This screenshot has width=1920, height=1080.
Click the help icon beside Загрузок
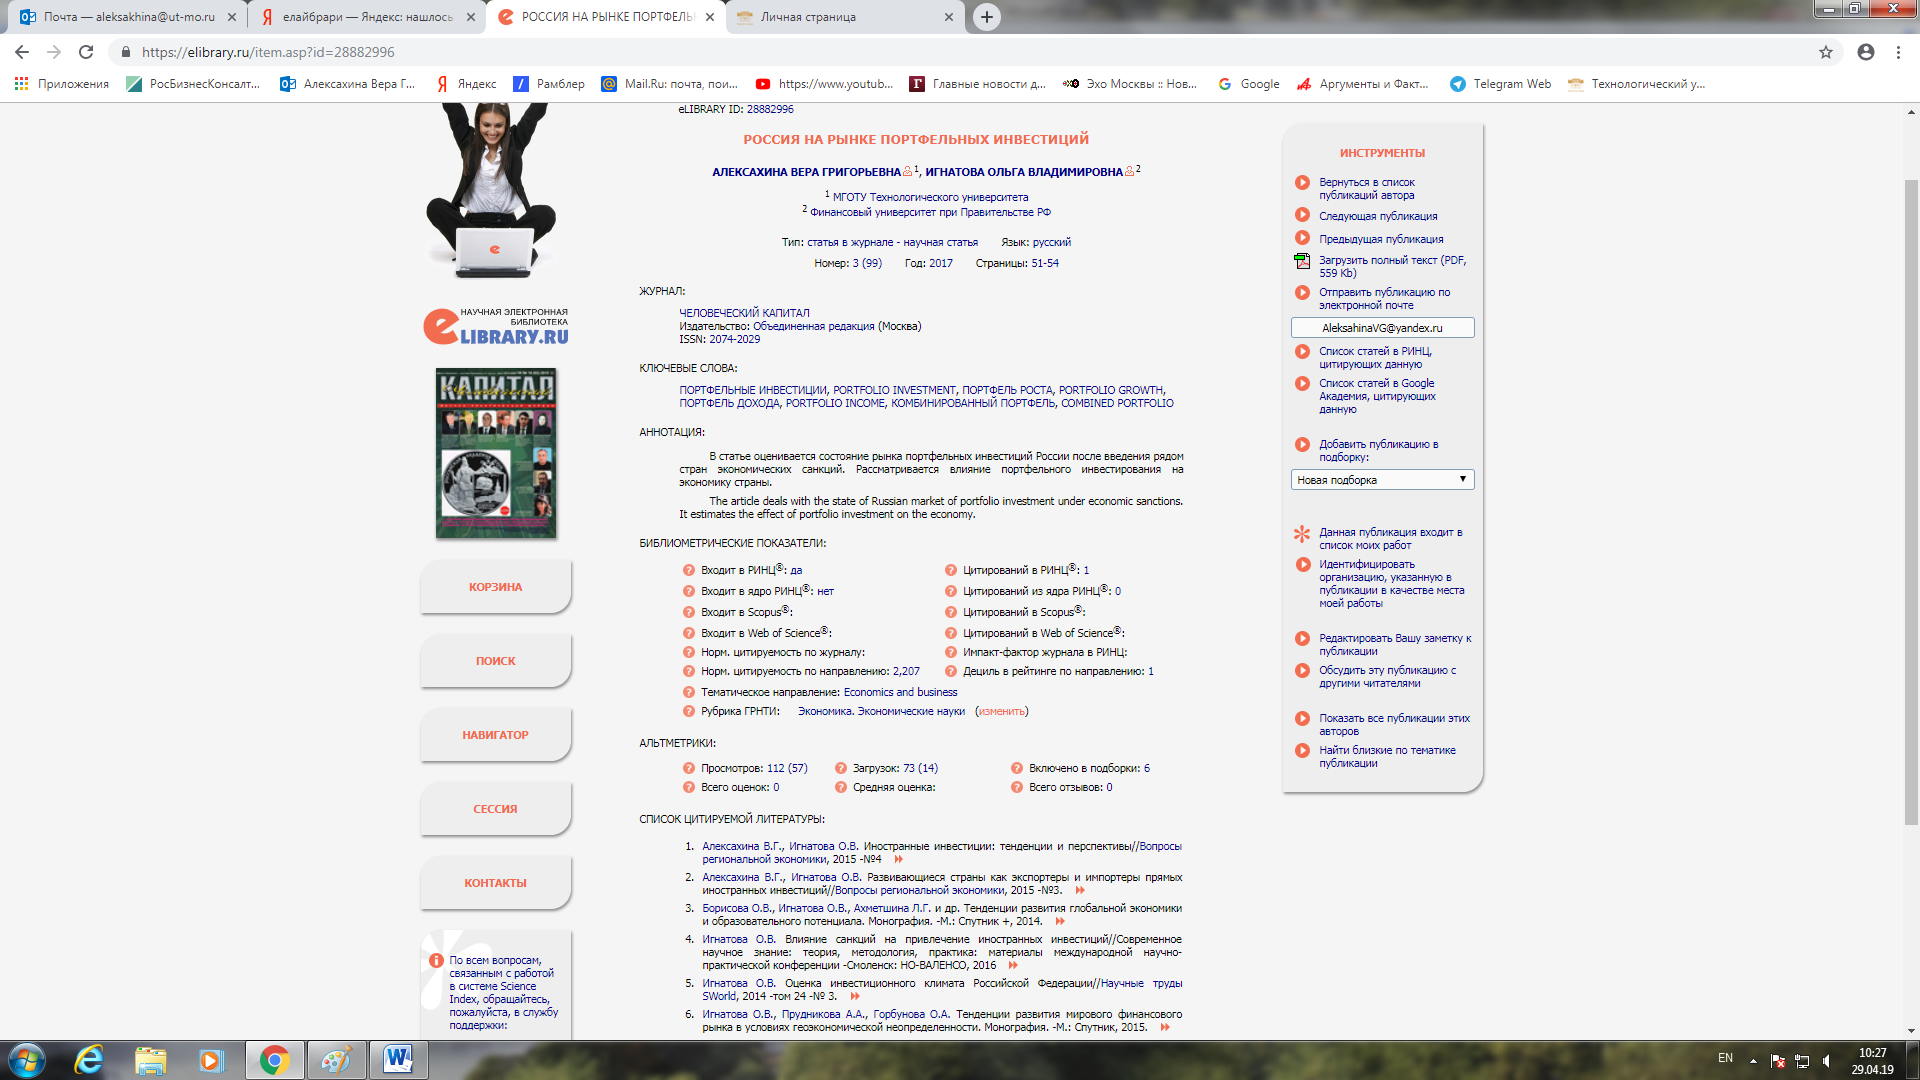pyautogui.click(x=841, y=768)
